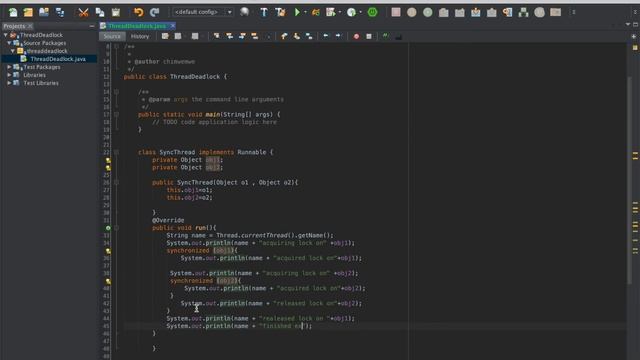
Task: Select ThreadDeadlock.java in project tree
Action: [x=58, y=59]
